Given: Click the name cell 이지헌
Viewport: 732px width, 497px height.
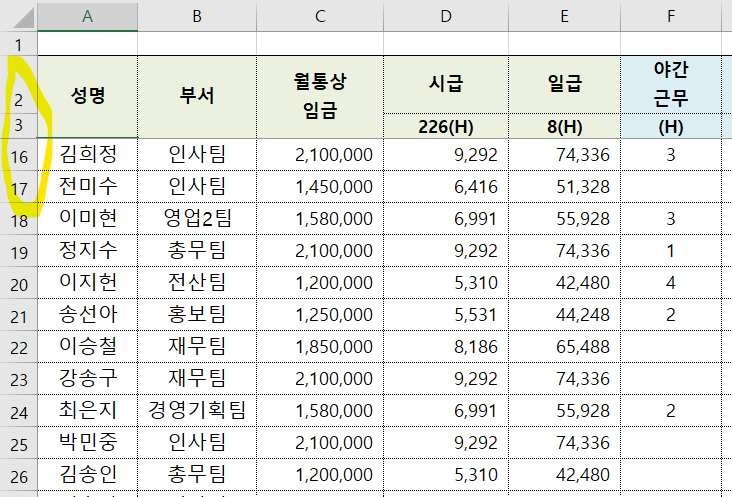Looking at the screenshot, I should coord(87,283).
